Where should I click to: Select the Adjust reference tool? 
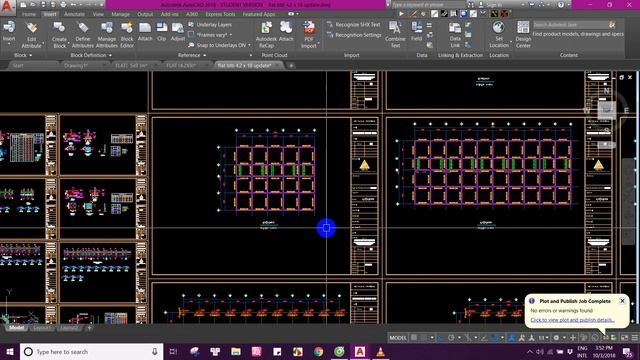178,31
